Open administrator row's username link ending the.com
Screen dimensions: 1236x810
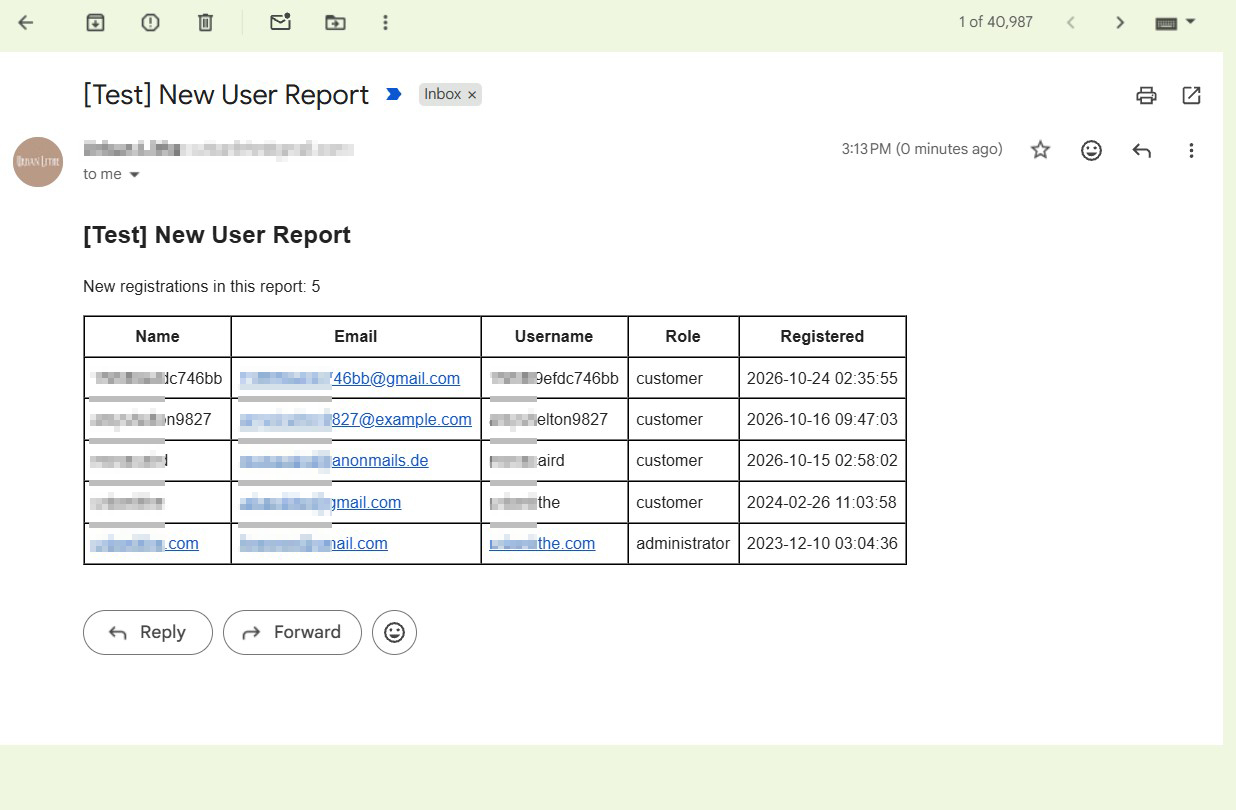pyautogui.click(x=542, y=543)
